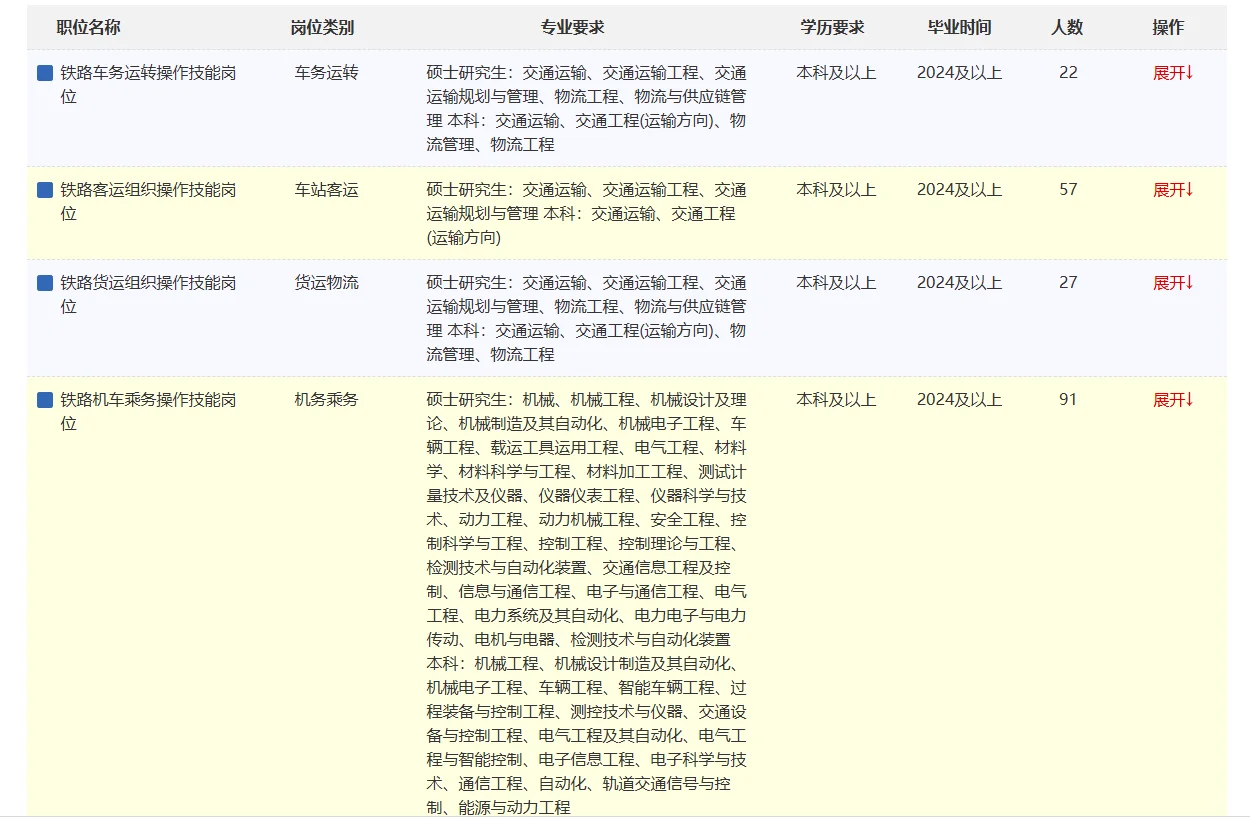Click 2024及以上 in the 车务运转 row

[959, 73]
